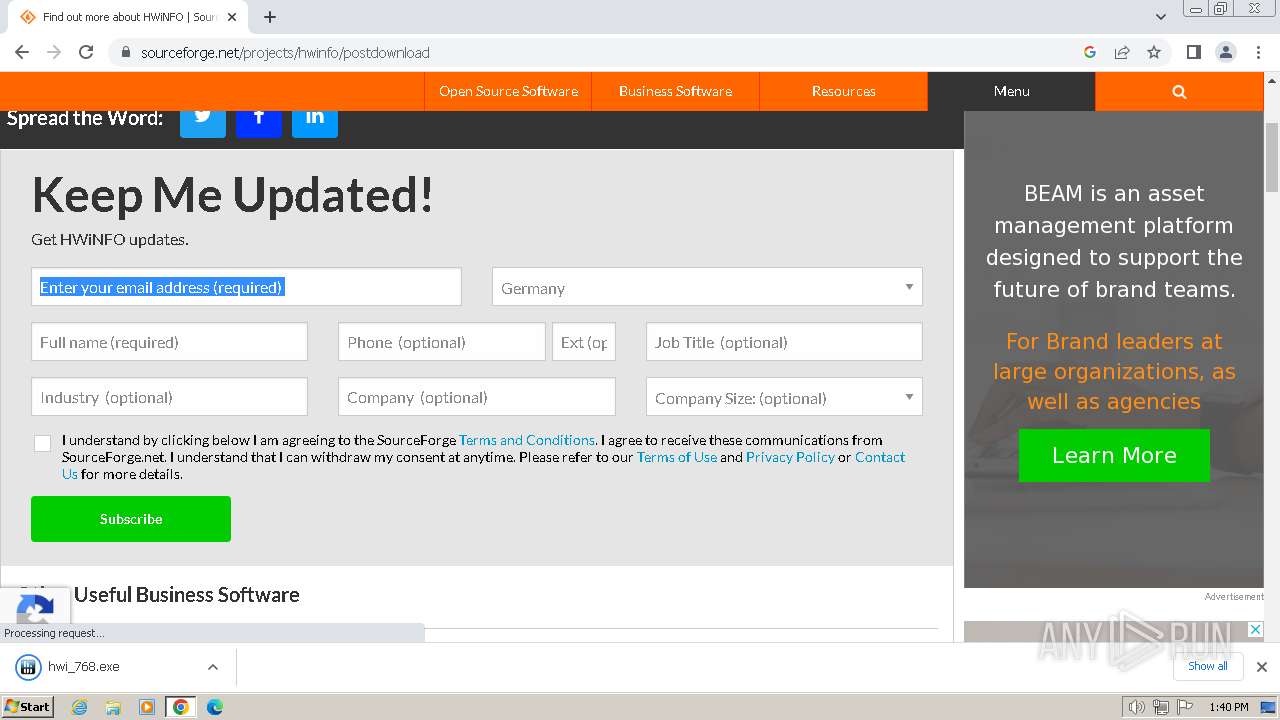Open the site Menu item
The width and height of the screenshot is (1280, 720).
(x=1011, y=91)
